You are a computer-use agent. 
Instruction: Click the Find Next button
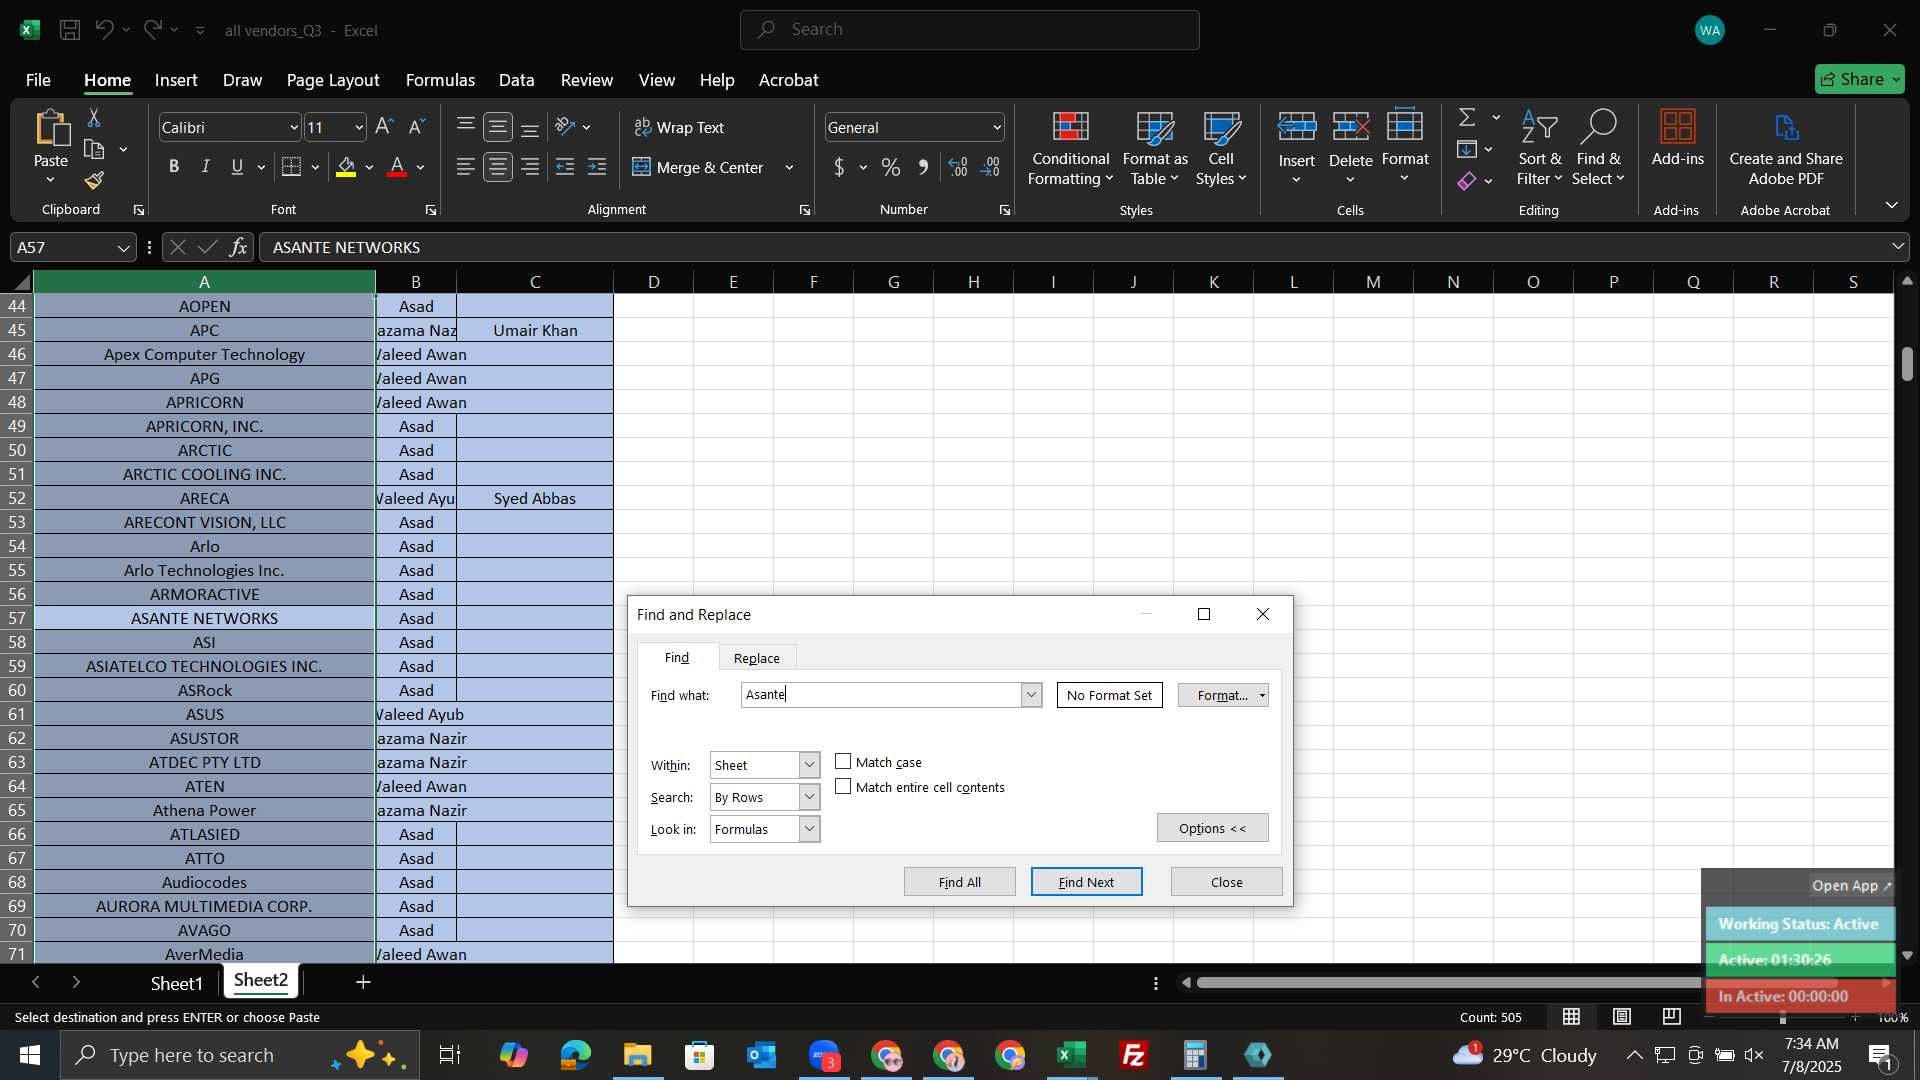point(1086,882)
